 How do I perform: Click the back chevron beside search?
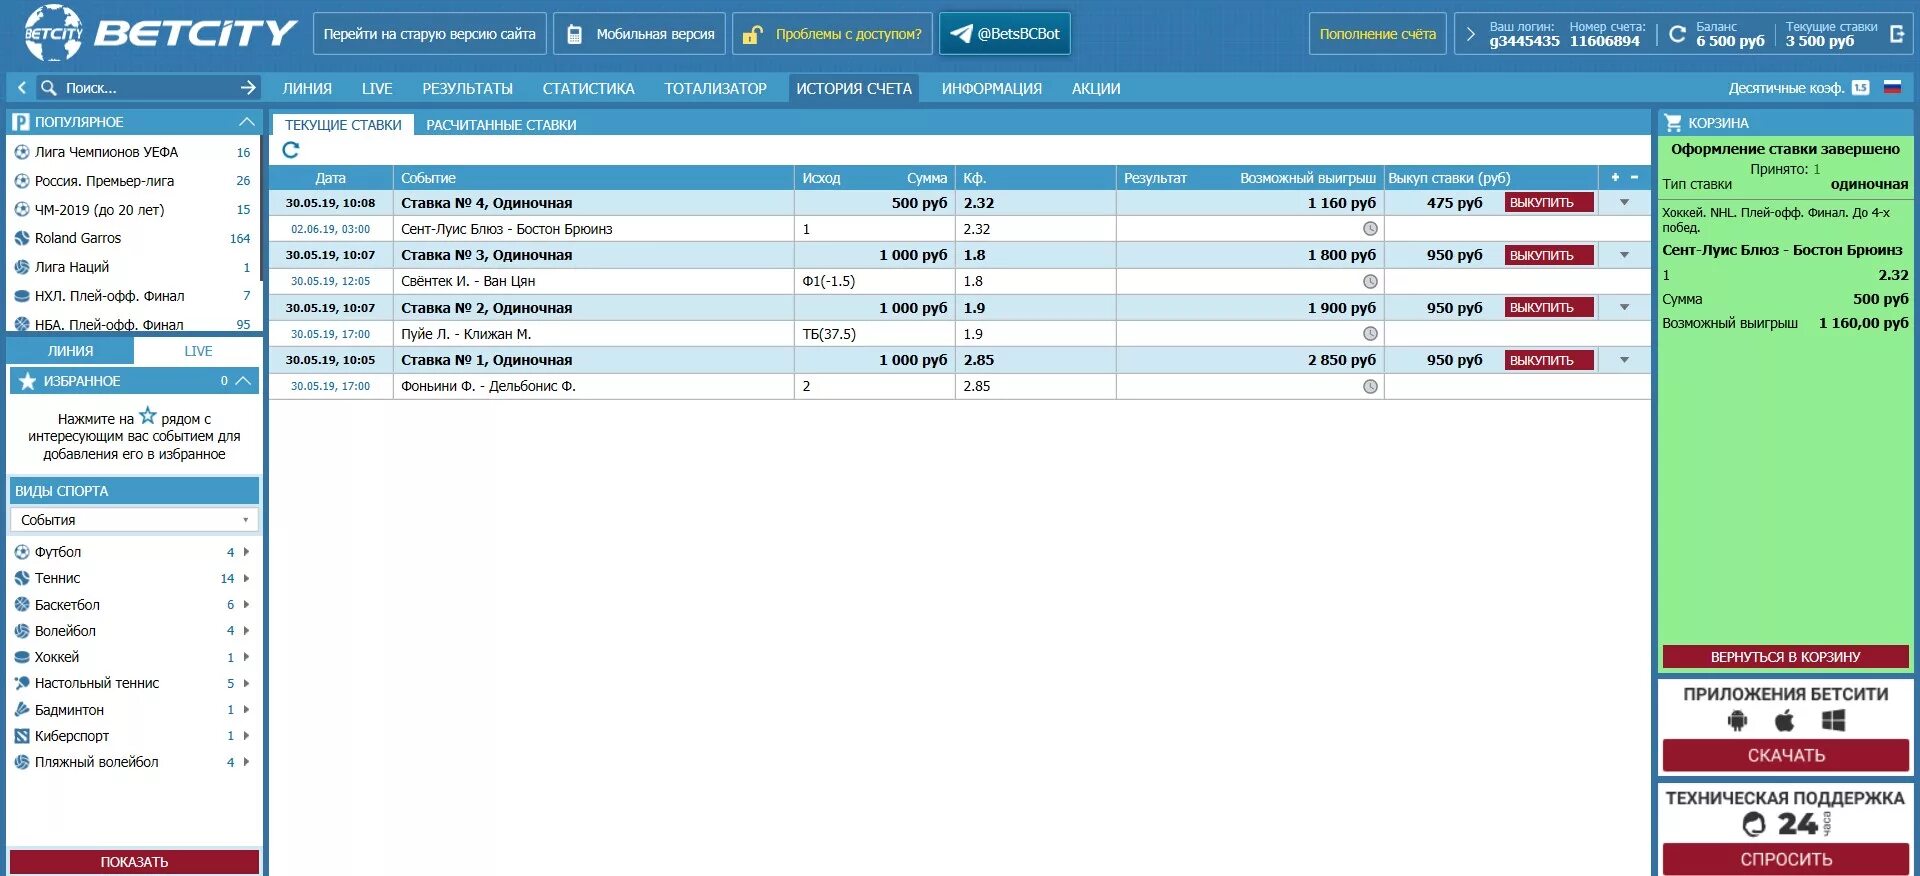tap(22, 88)
